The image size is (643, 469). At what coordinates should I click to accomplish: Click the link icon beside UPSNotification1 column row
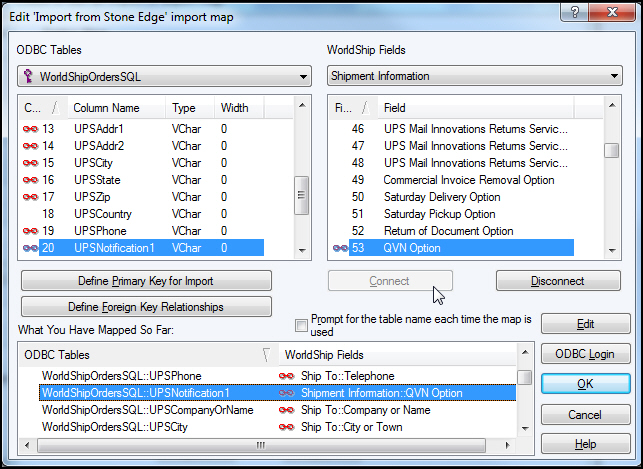point(30,248)
